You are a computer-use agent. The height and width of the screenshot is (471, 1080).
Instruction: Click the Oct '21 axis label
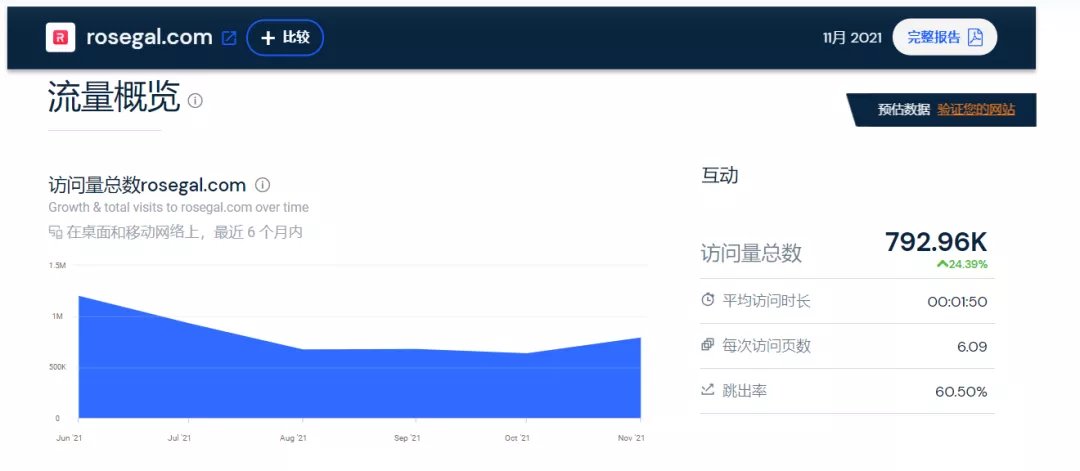pyautogui.click(x=517, y=438)
